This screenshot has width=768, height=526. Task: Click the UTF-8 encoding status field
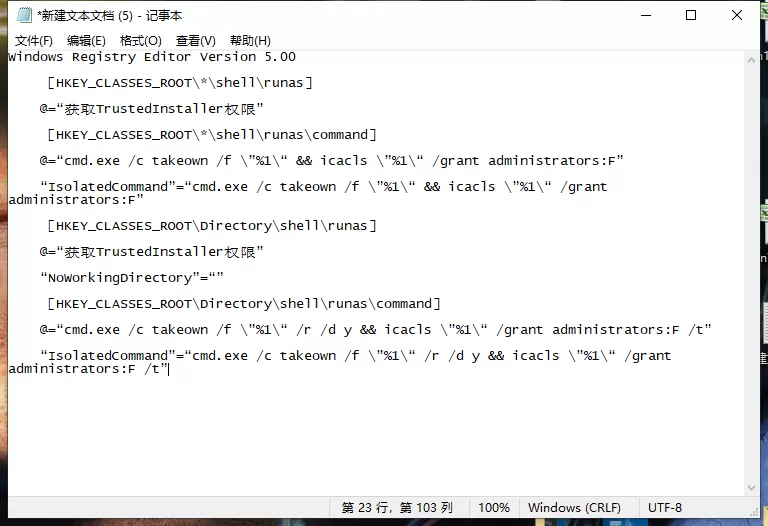pos(665,507)
